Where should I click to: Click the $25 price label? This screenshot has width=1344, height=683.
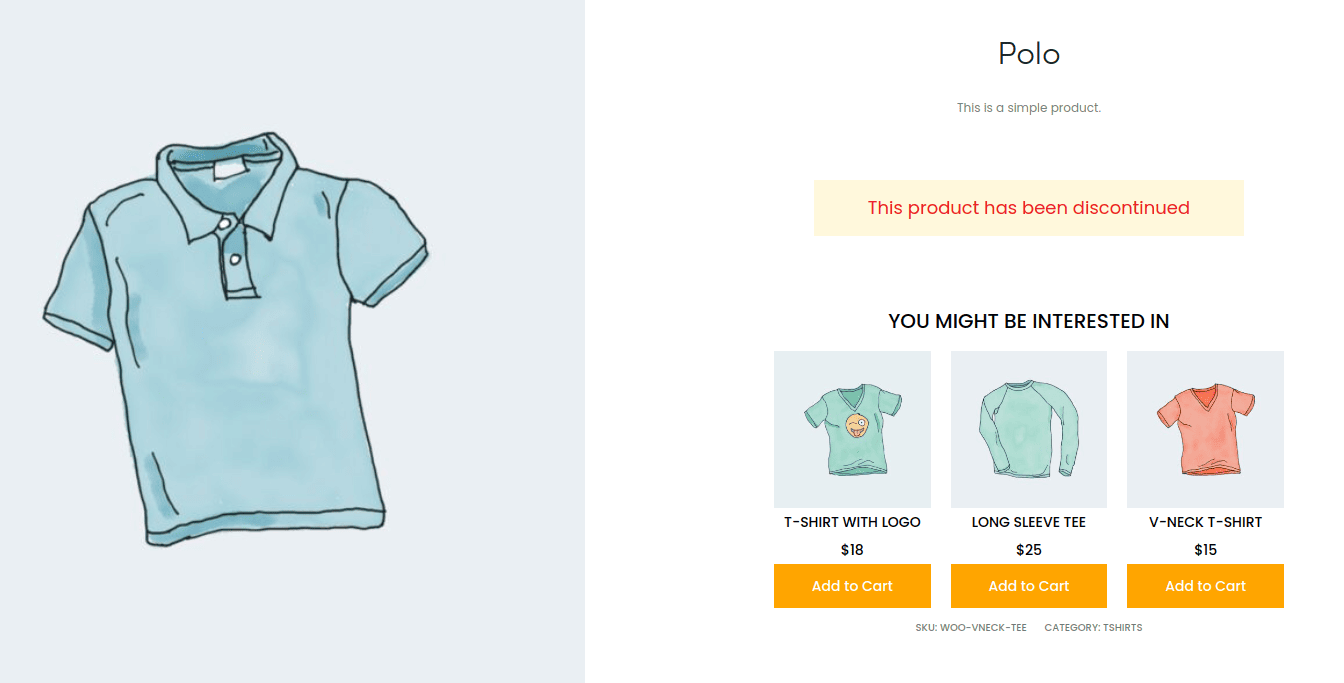click(x=1028, y=550)
